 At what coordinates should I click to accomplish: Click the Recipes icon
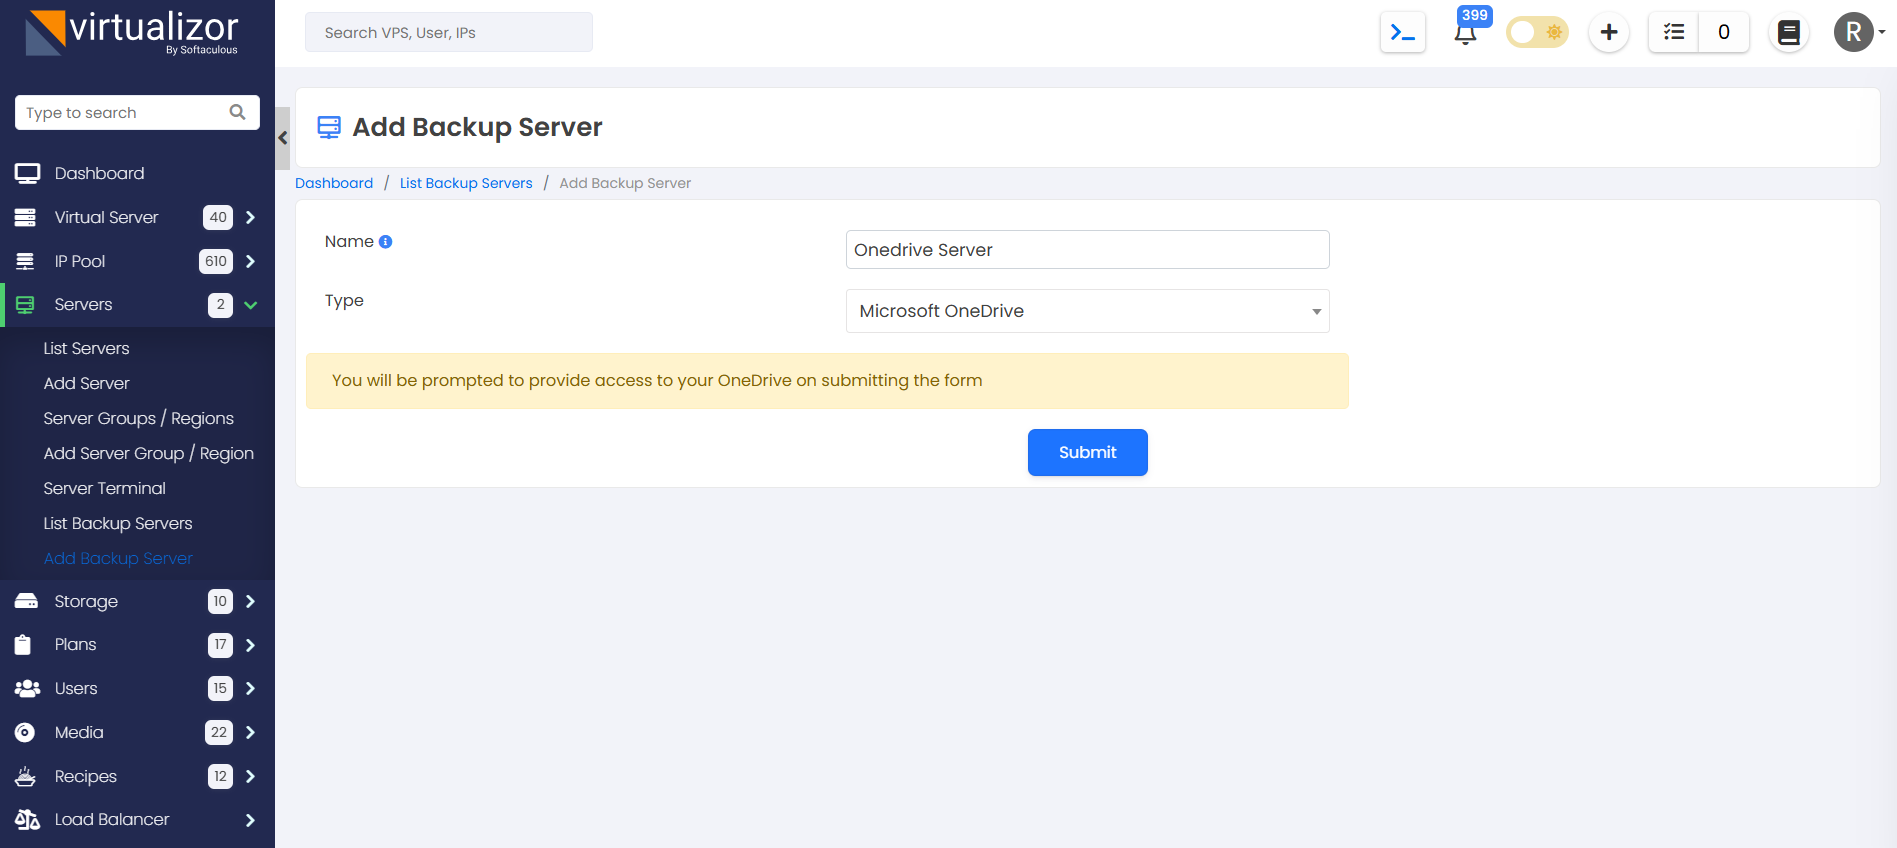pos(26,776)
